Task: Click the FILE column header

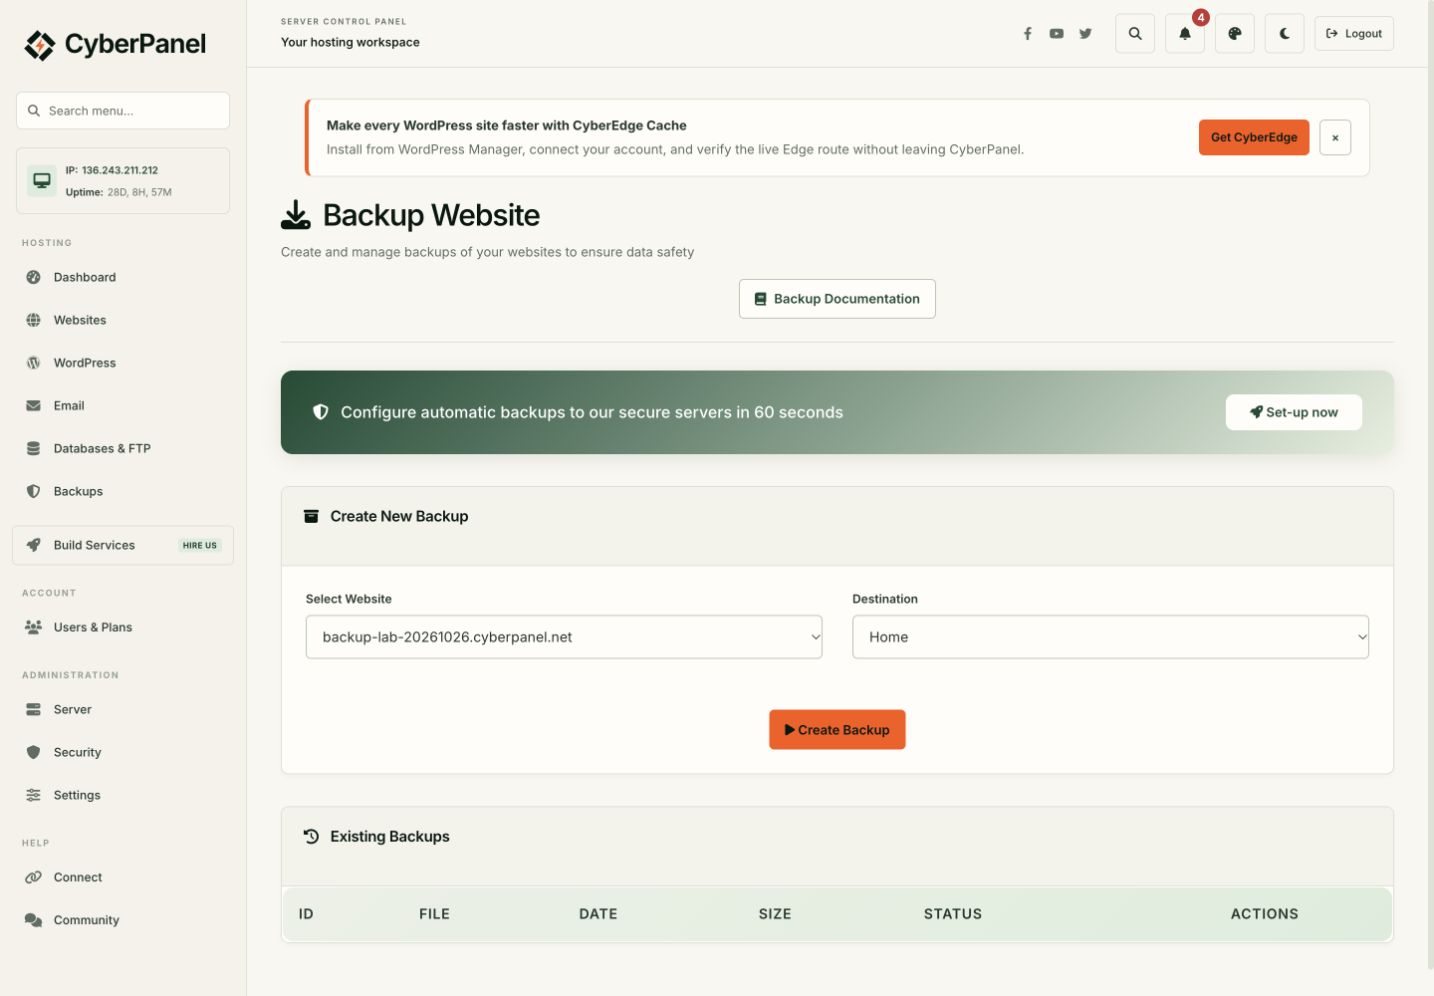Action: coord(434,914)
